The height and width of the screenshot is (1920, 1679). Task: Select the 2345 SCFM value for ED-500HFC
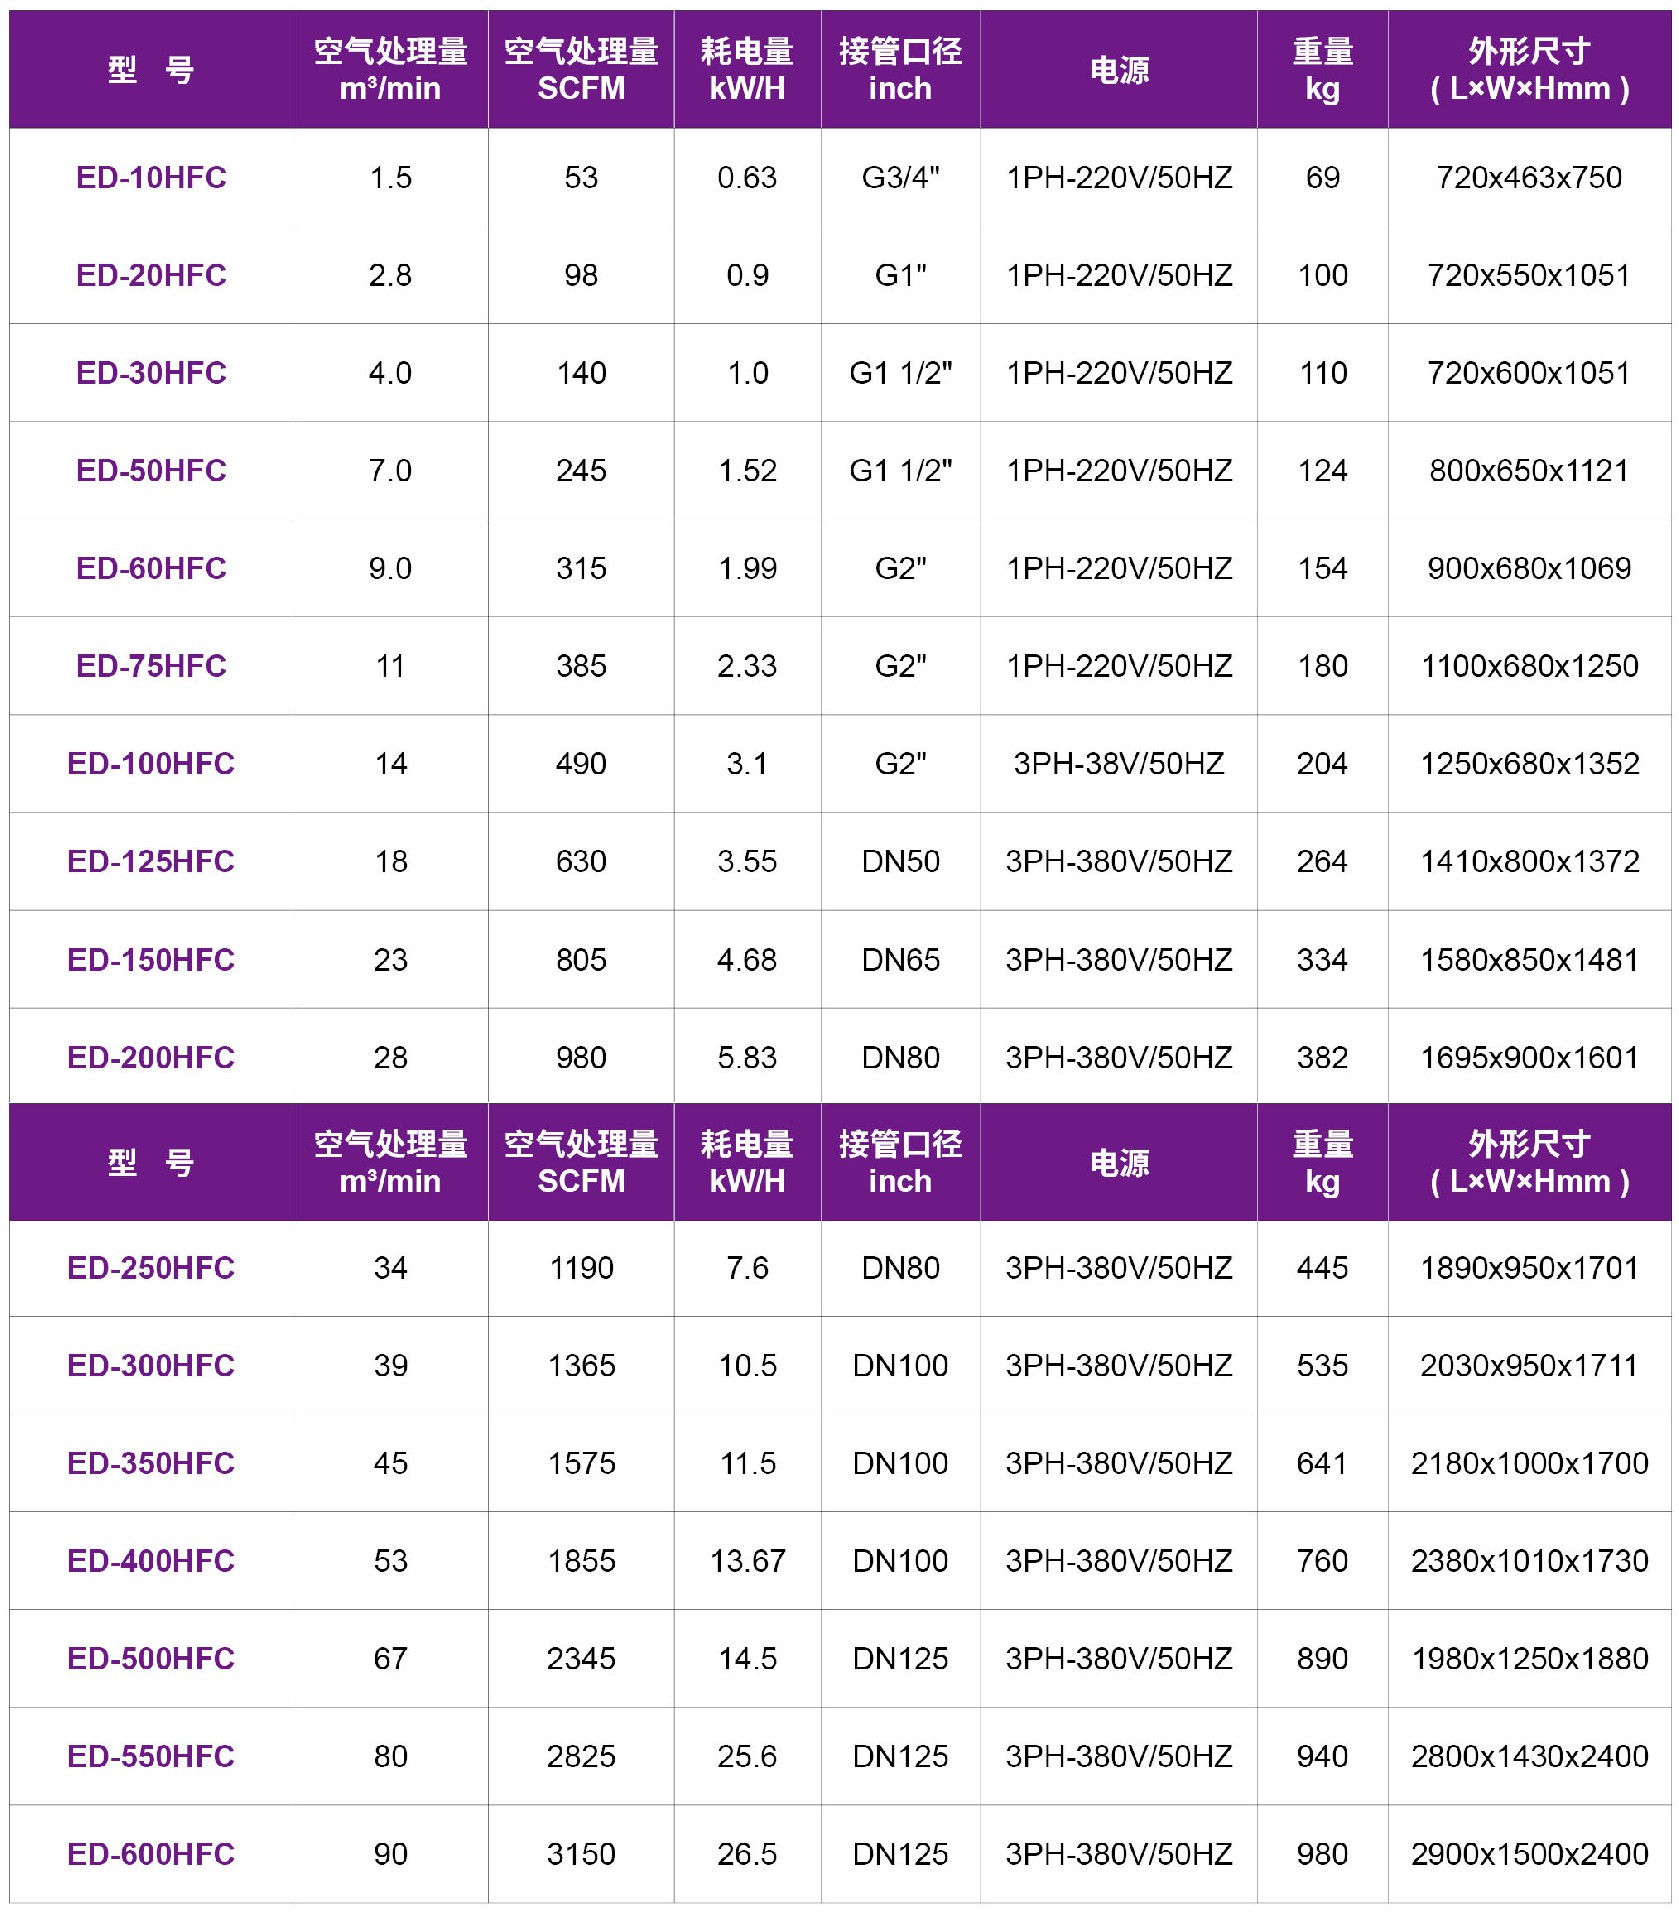tap(581, 1659)
